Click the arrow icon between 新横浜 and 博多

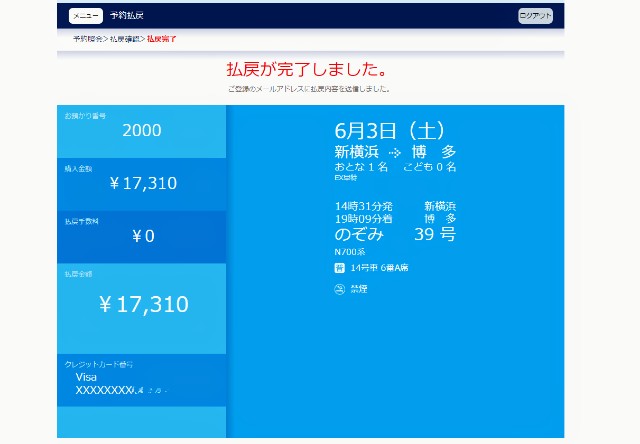pyautogui.click(x=395, y=153)
